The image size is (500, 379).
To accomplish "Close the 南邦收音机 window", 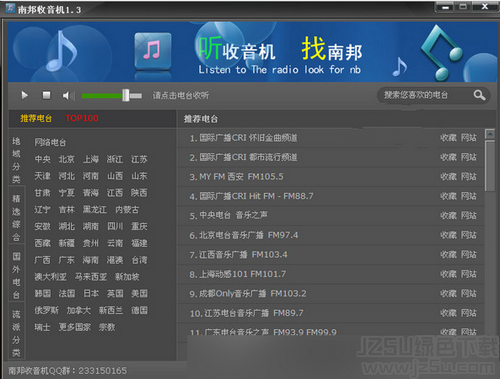I will click(485, 7).
